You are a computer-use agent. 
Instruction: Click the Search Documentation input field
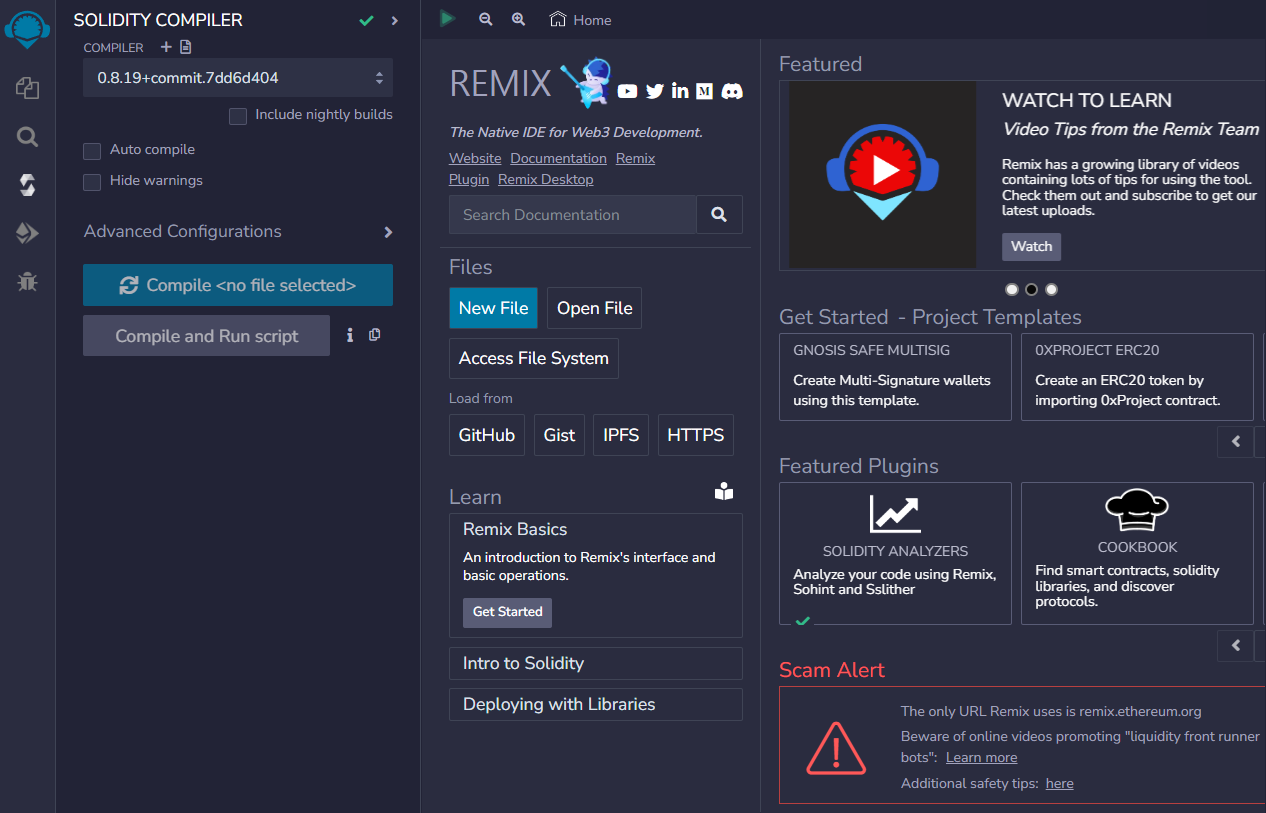click(x=573, y=215)
